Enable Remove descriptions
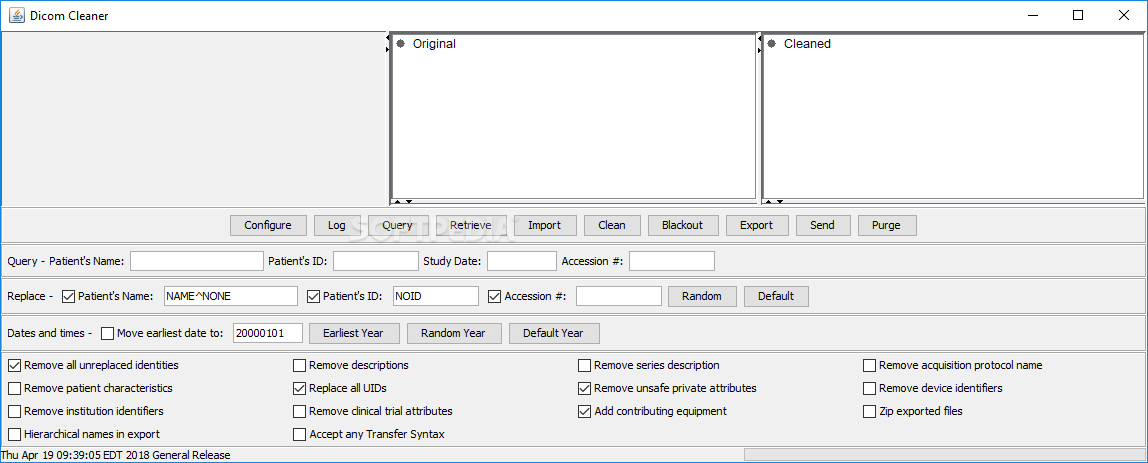This screenshot has width=1148, height=463. pyautogui.click(x=299, y=365)
